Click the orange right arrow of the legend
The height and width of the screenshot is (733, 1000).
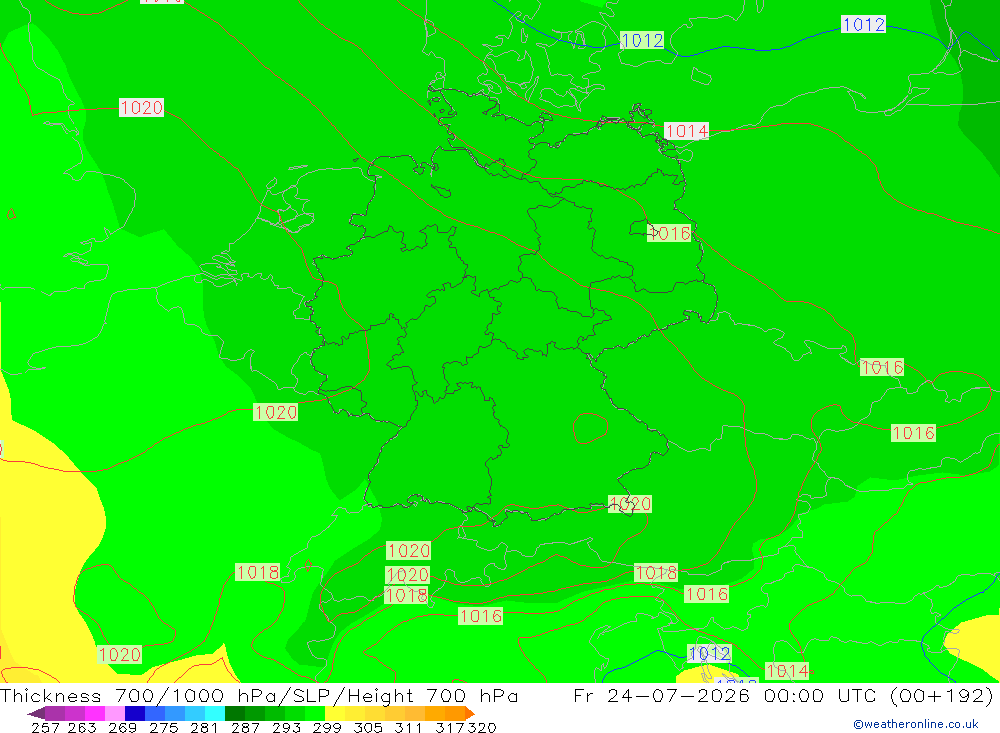470,713
